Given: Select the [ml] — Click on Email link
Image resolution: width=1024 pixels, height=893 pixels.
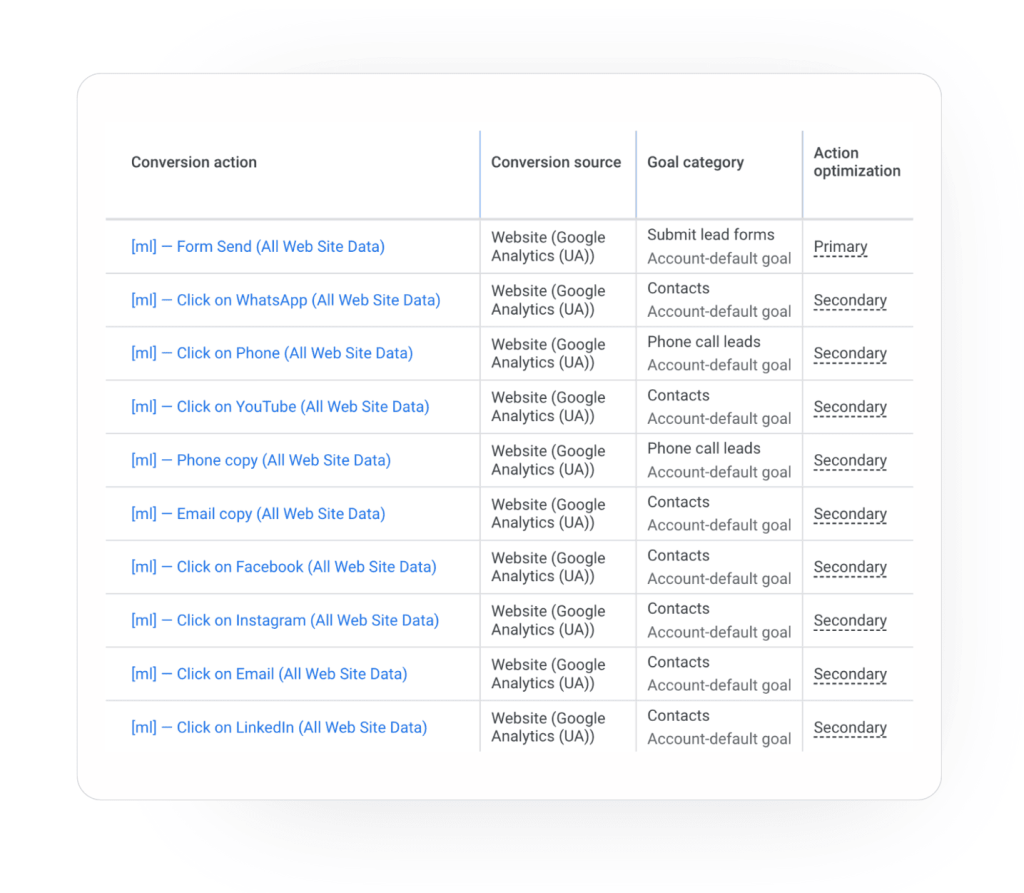Looking at the screenshot, I should click(x=267, y=674).
